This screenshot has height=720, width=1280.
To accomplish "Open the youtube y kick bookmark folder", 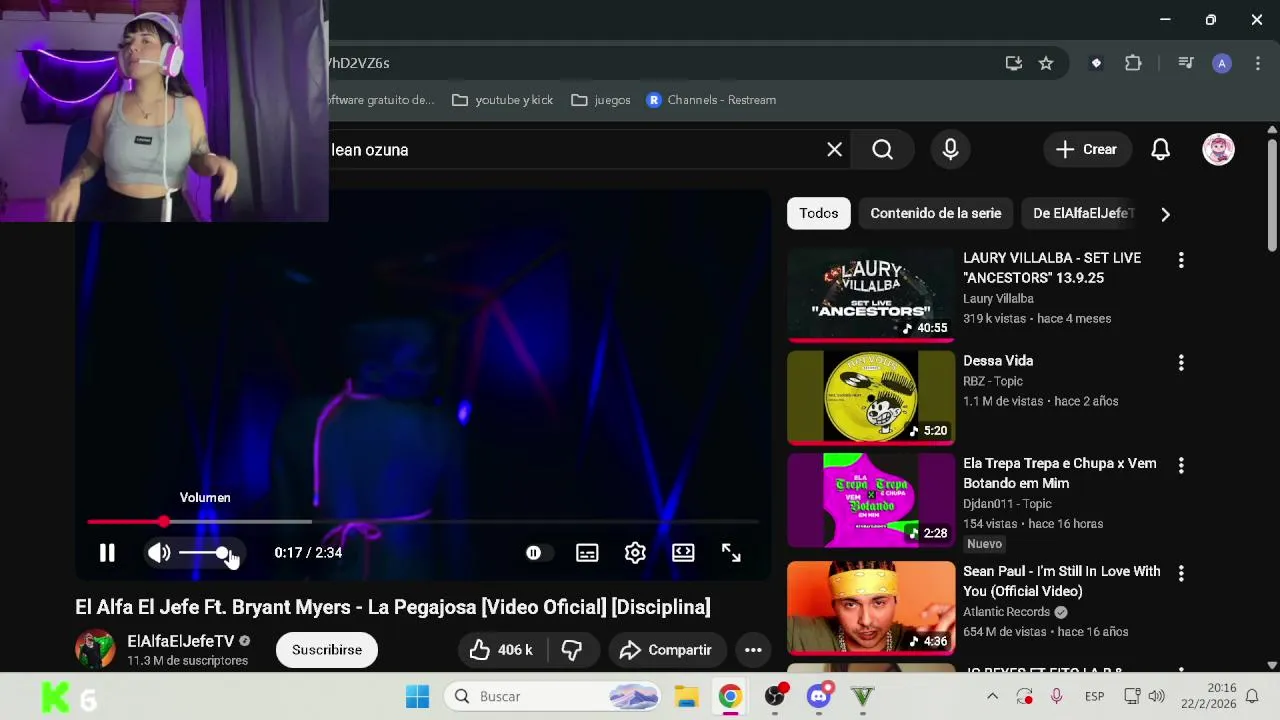I will pyautogui.click(x=503, y=100).
